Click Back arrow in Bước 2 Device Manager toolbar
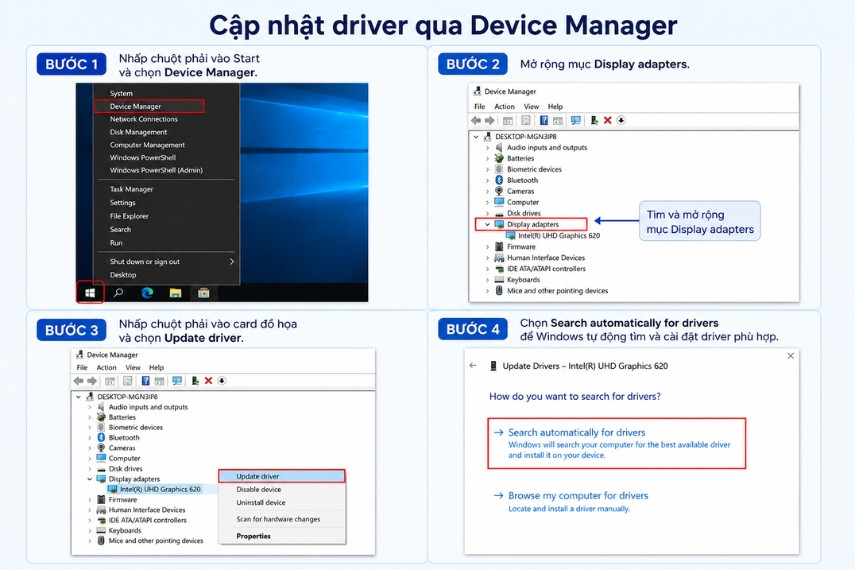This screenshot has height=570, width=855. point(476,120)
